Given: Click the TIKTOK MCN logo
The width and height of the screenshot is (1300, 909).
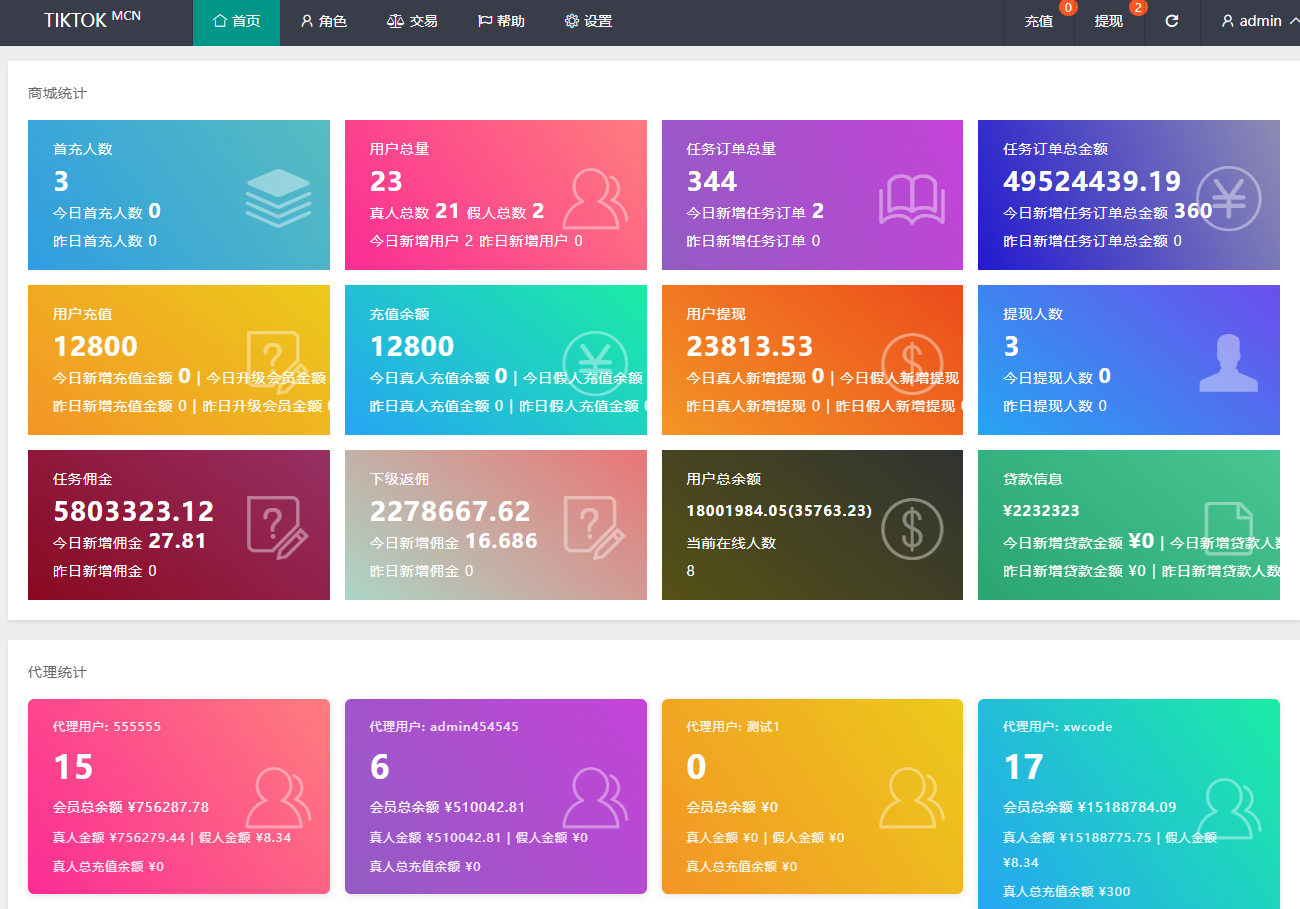Looking at the screenshot, I should [92, 20].
